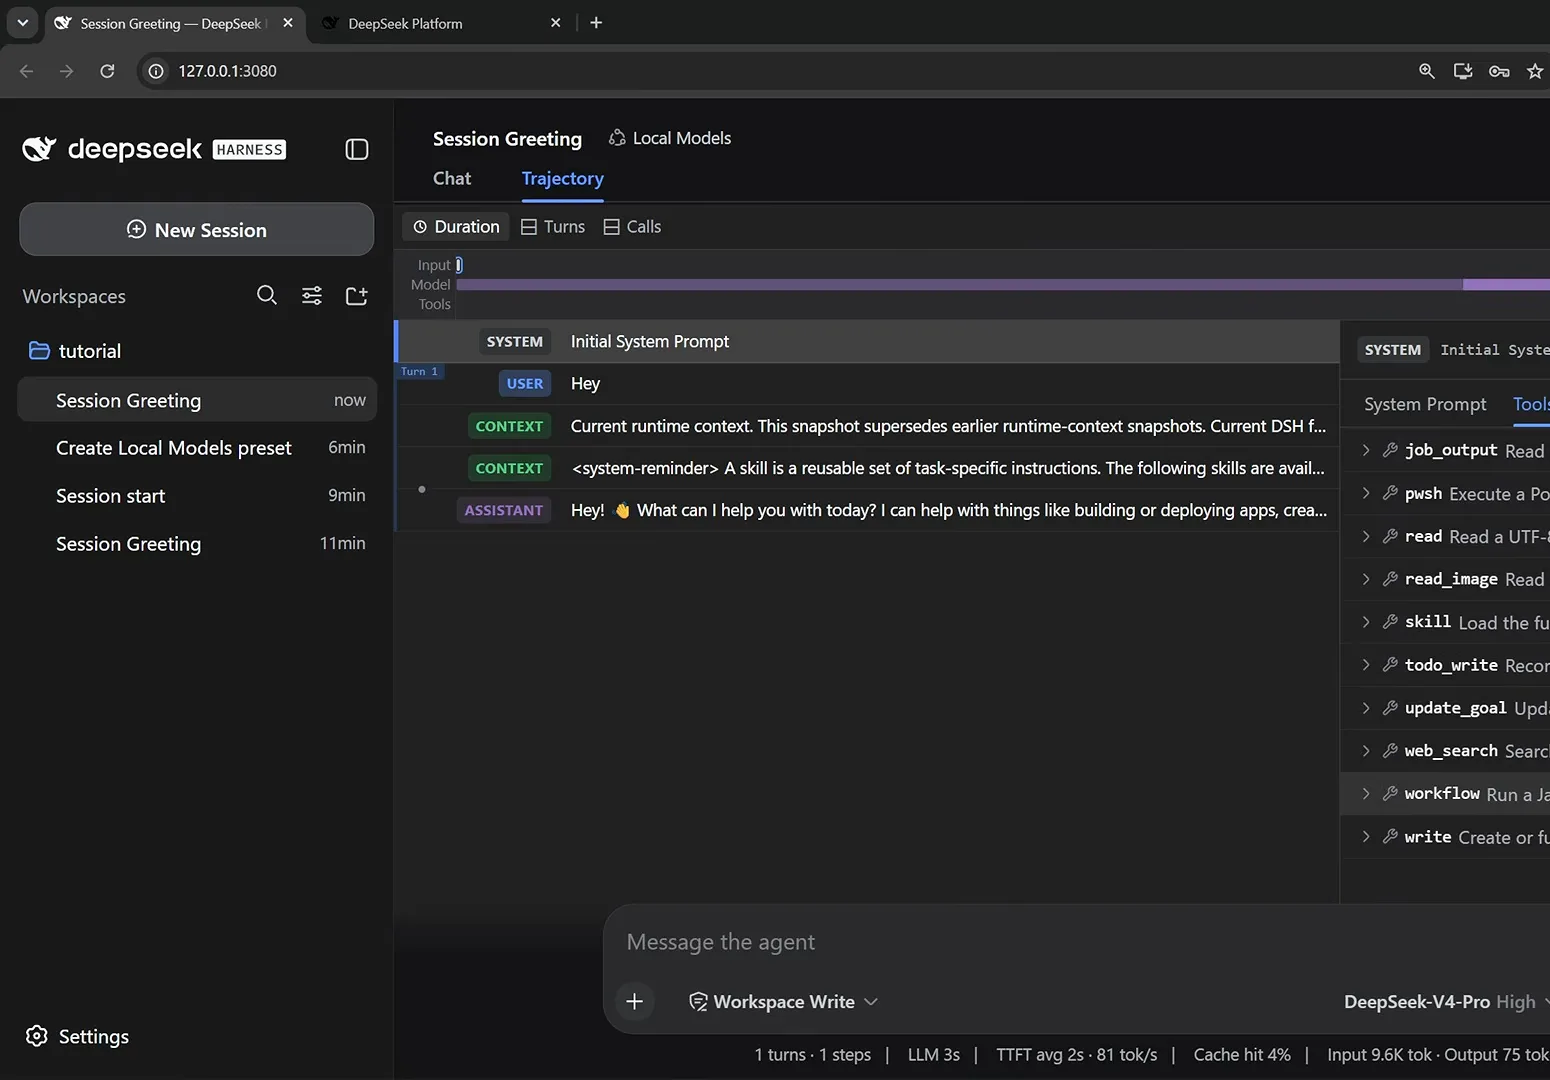This screenshot has height=1080, width=1550.
Task: Expand the update_goal tool entry
Action: [1366, 708]
